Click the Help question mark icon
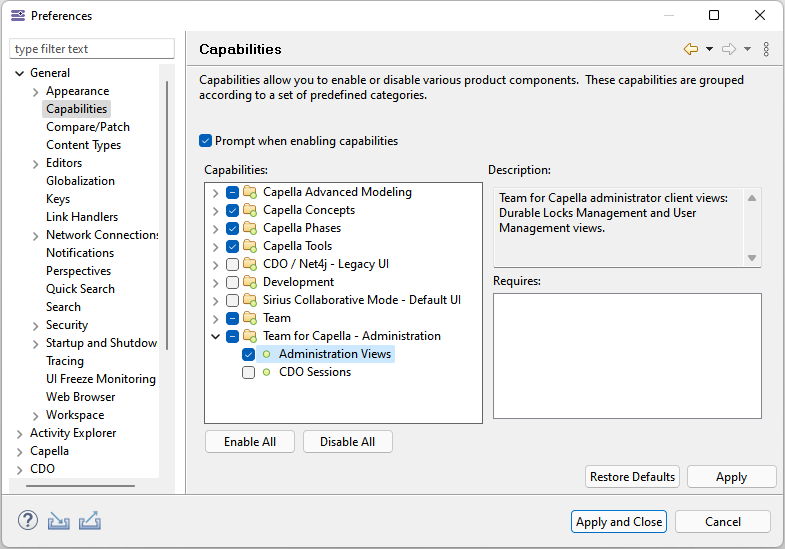785x549 pixels. click(28, 521)
